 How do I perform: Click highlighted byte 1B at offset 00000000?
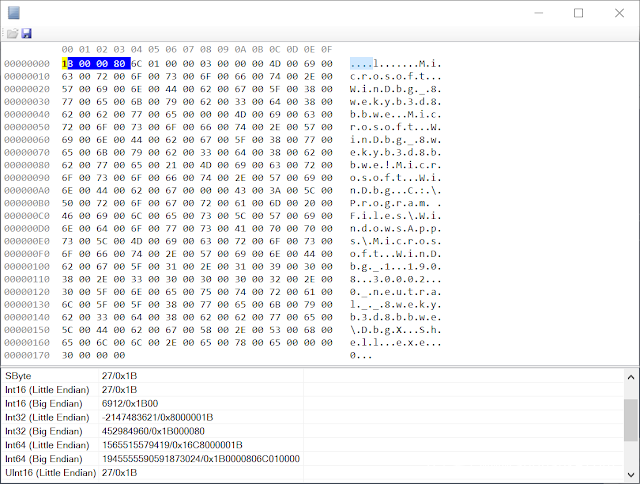click(x=67, y=64)
